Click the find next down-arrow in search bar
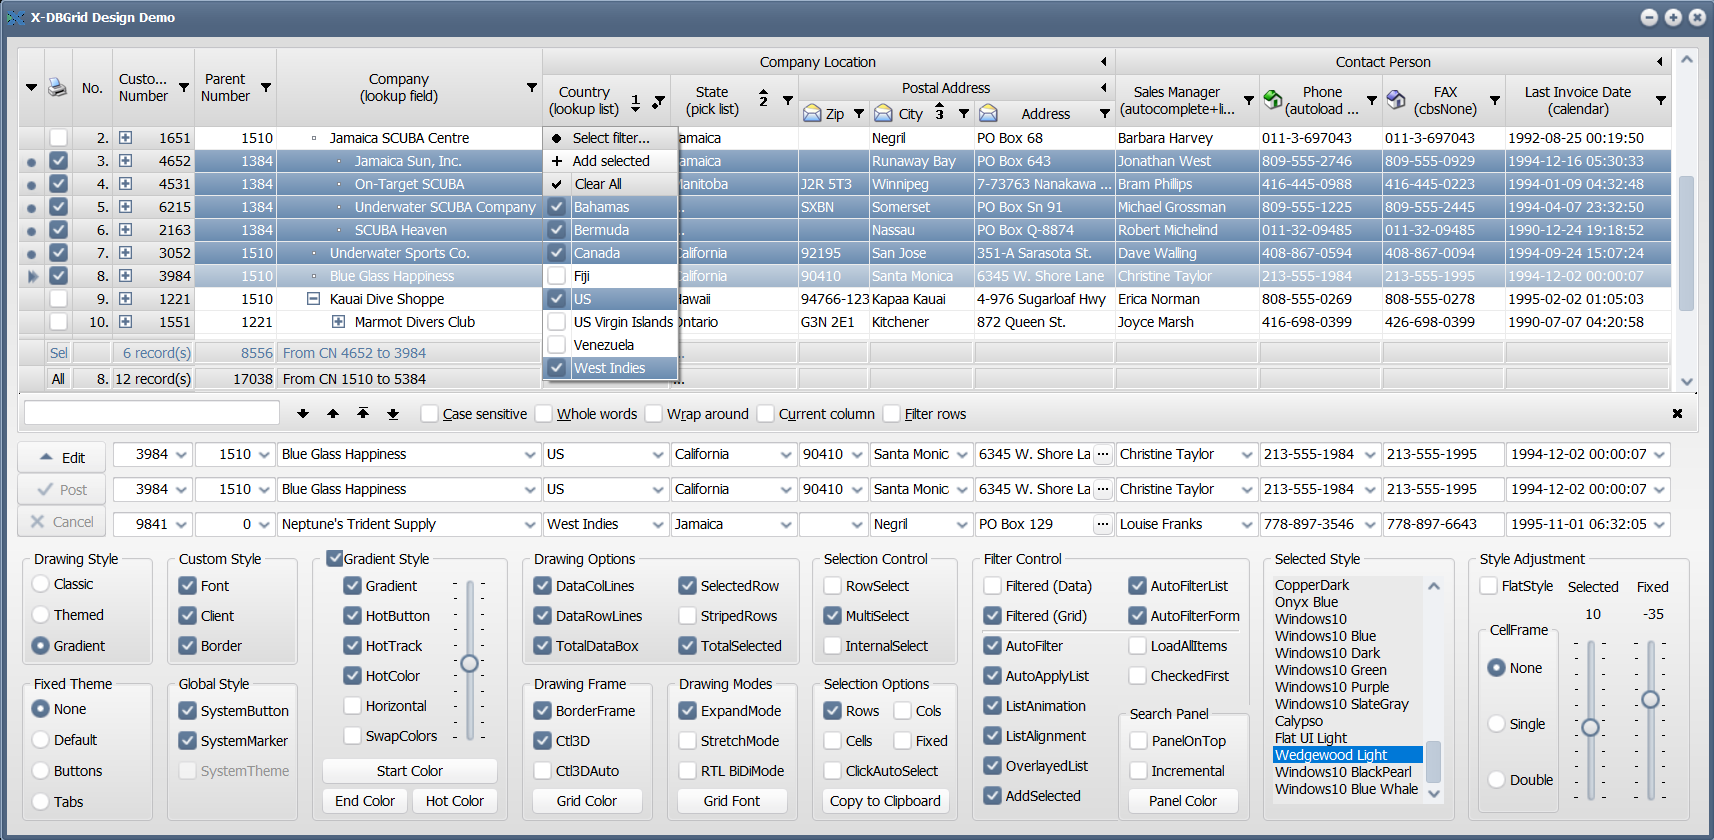This screenshot has width=1714, height=840. [x=303, y=414]
